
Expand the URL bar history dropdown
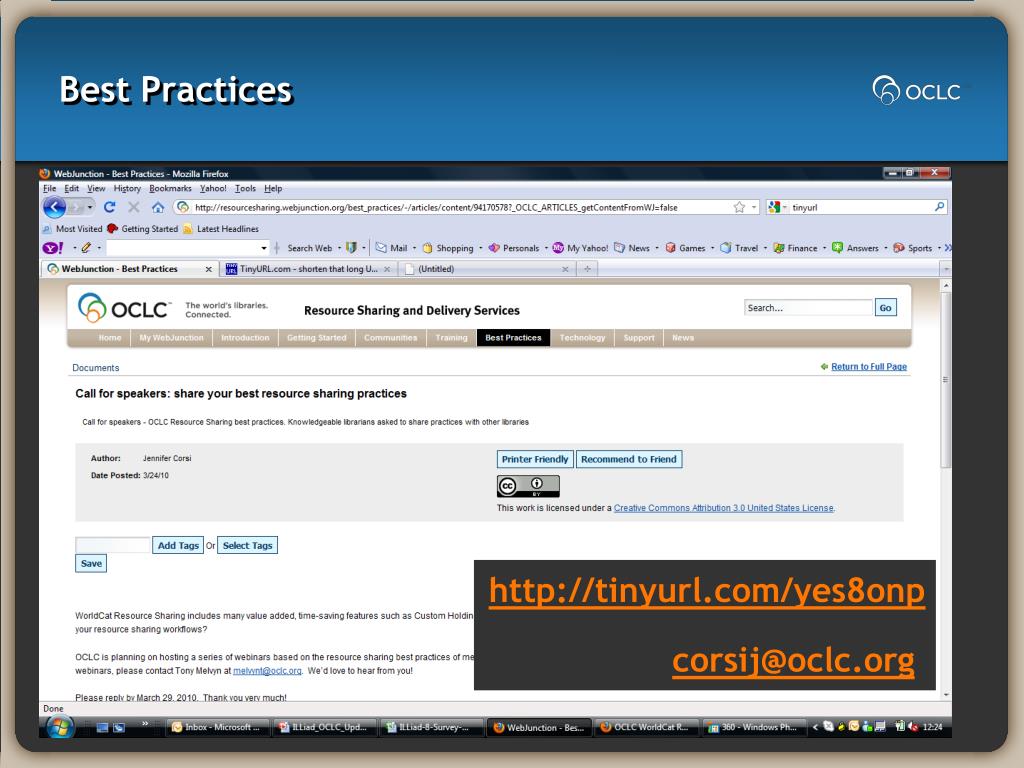pyautogui.click(x=754, y=207)
